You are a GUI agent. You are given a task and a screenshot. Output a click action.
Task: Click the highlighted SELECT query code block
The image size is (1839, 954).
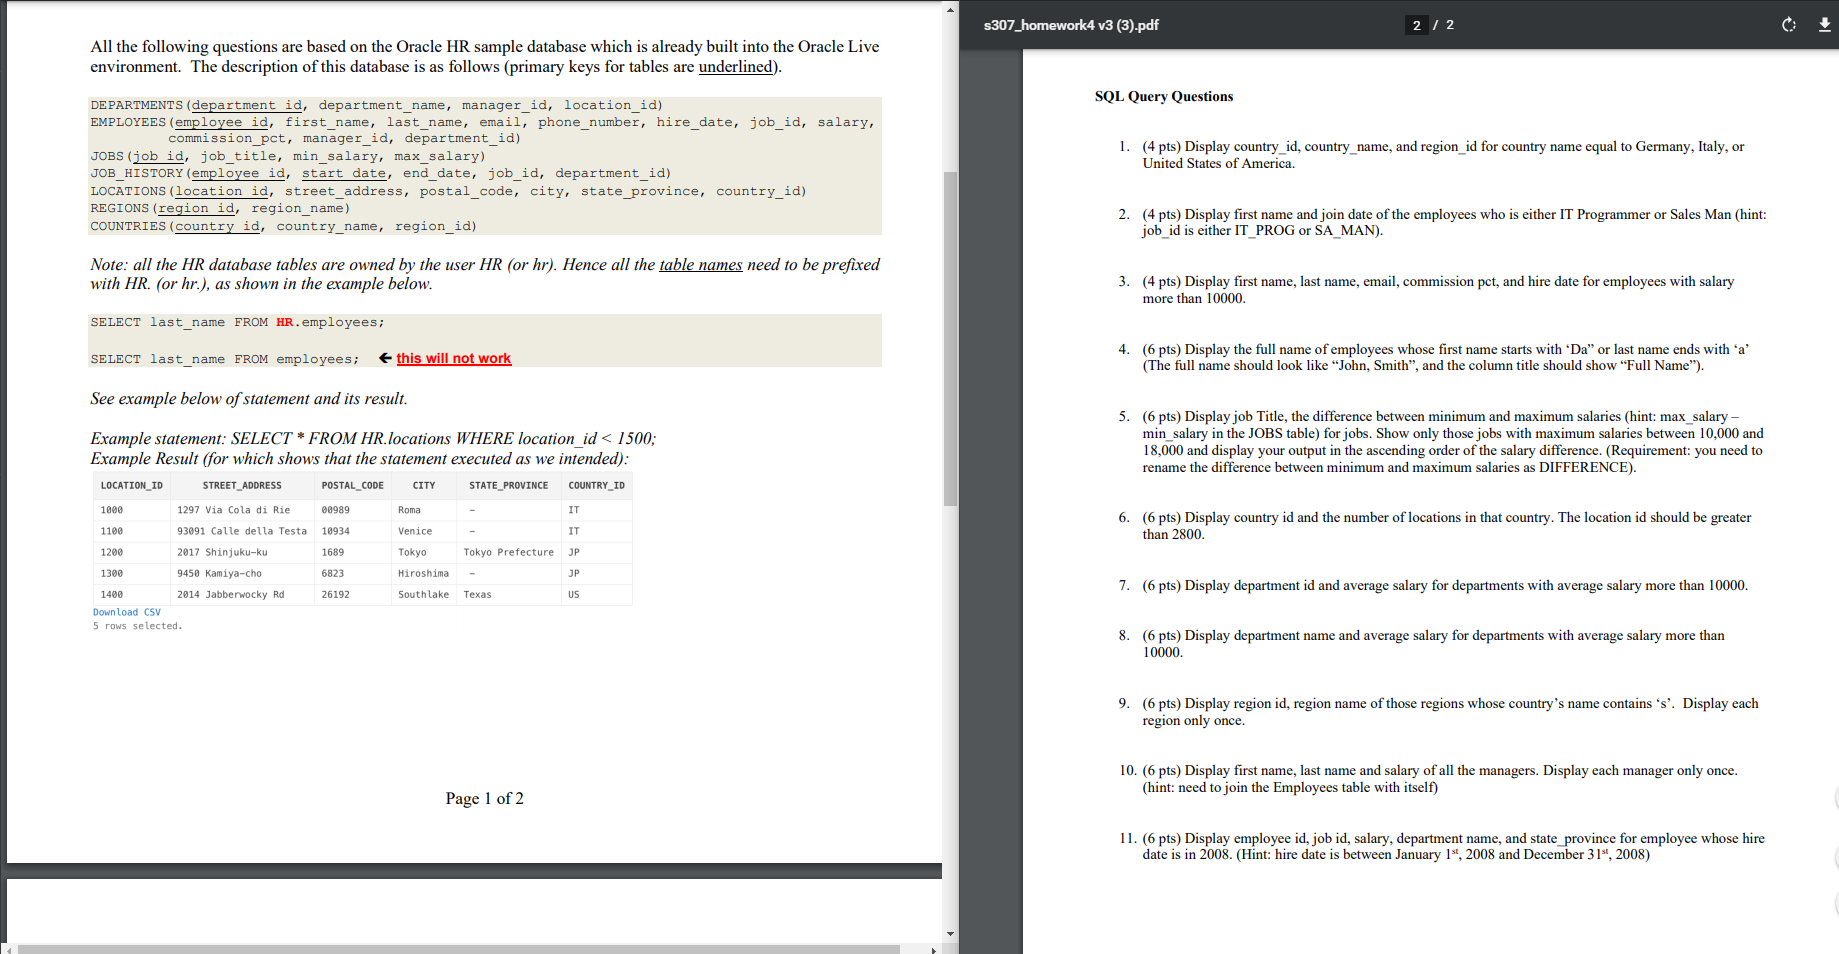click(237, 321)
